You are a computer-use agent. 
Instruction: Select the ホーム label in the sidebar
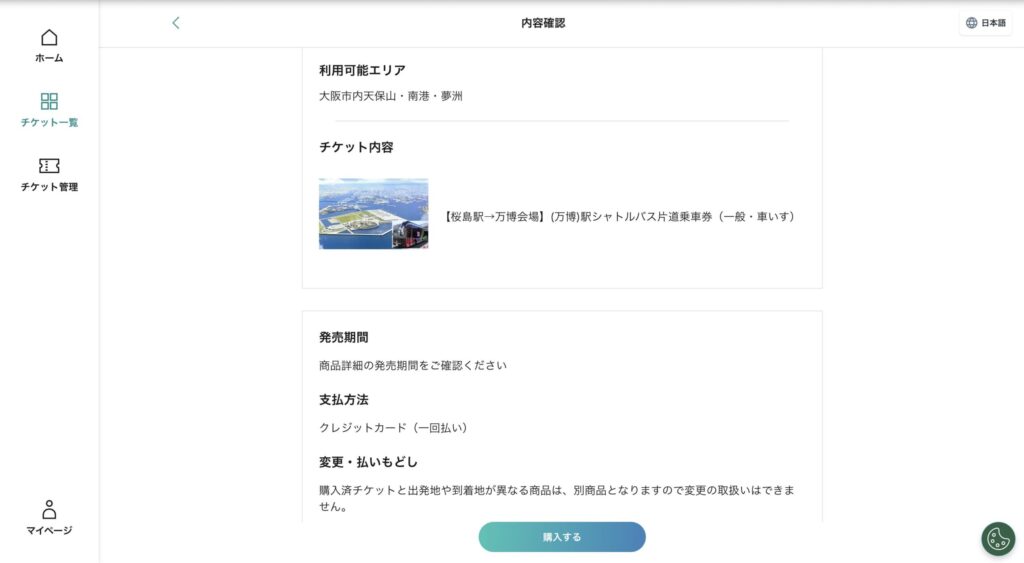coord(49,58)
